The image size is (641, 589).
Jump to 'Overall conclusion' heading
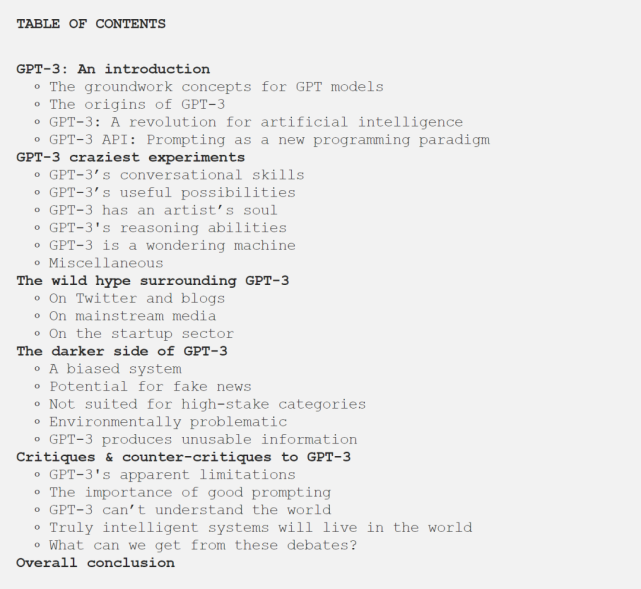coord(95,562)
